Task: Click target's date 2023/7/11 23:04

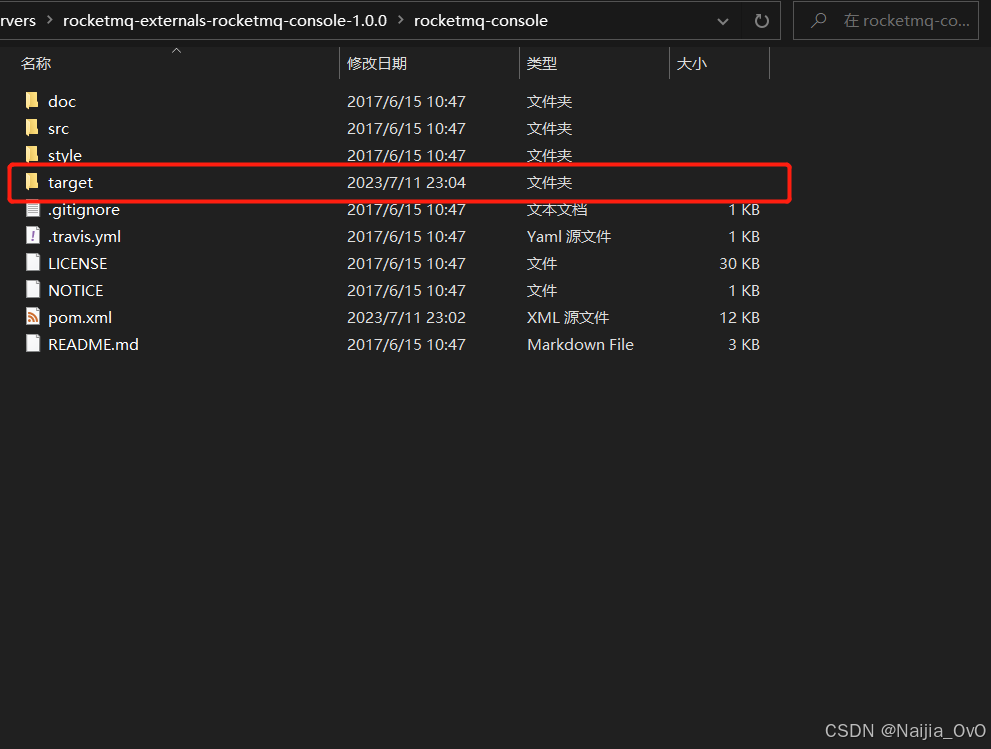Action: click(x=406, y=183)
